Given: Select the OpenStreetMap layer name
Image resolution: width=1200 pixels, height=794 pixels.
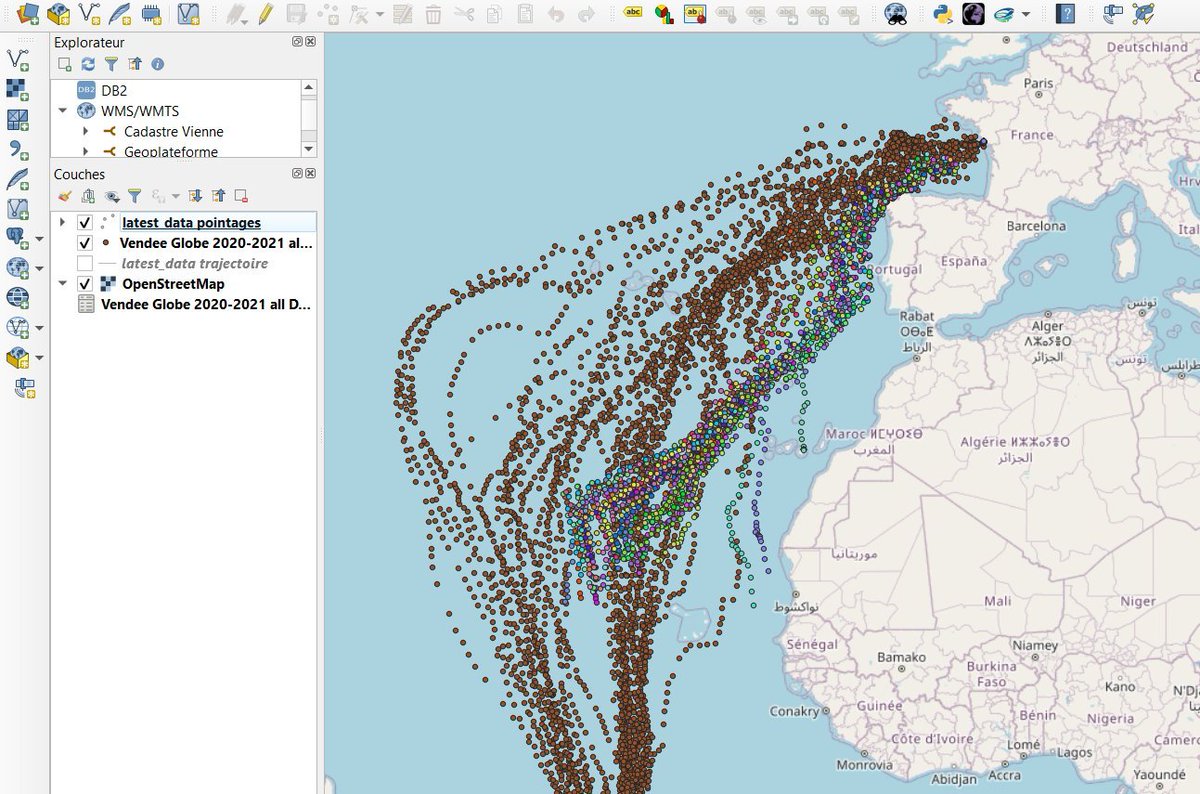Looking at the screenshot, I should pyautogui.click(x=173, y=284).
